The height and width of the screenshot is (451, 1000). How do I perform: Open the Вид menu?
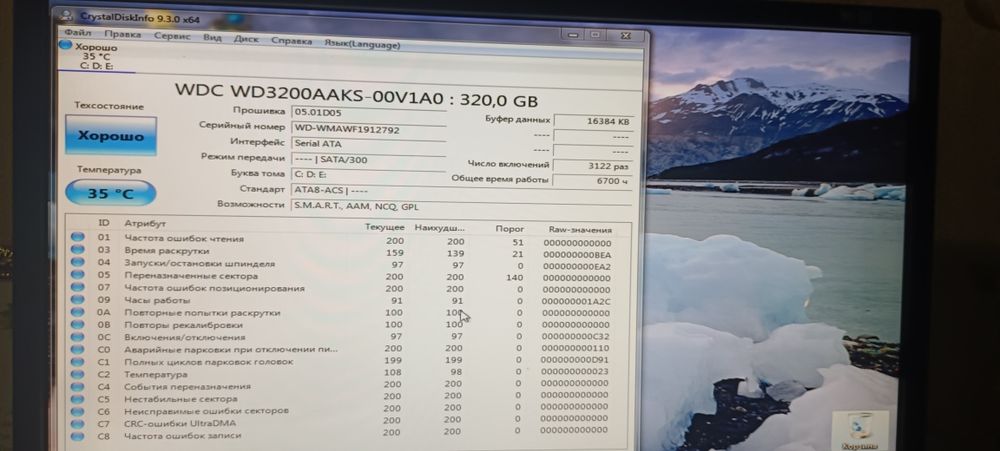212,38
